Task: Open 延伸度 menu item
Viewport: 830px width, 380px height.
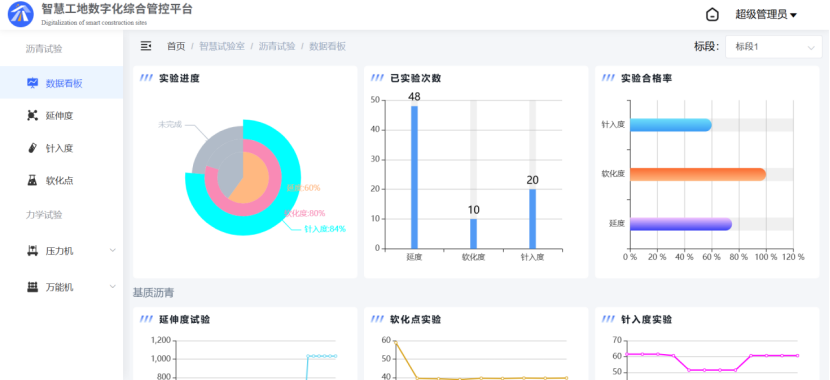Action: [x=61, y=115]
